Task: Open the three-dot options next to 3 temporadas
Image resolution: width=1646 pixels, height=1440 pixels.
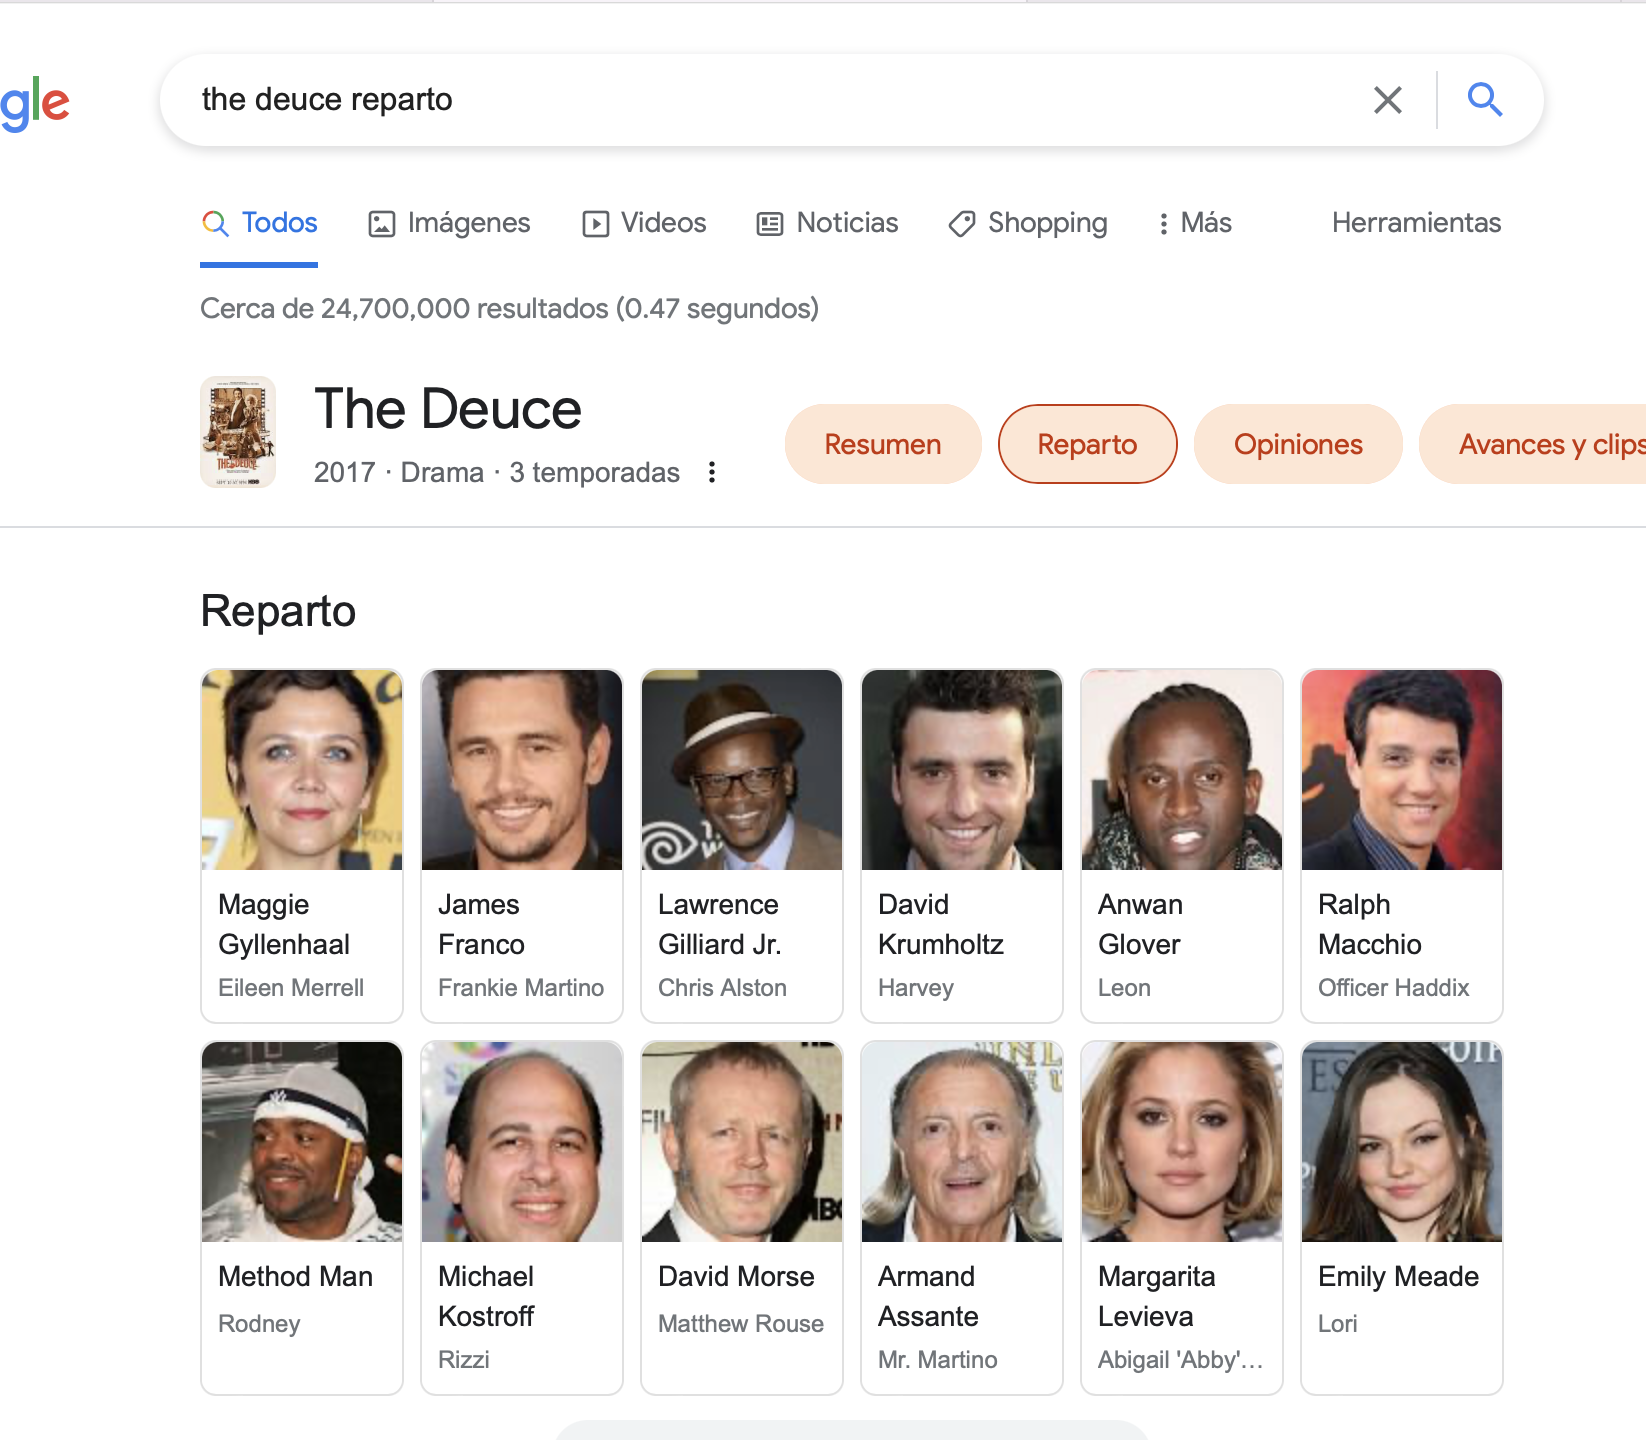Action: click(x=712, y=472)
